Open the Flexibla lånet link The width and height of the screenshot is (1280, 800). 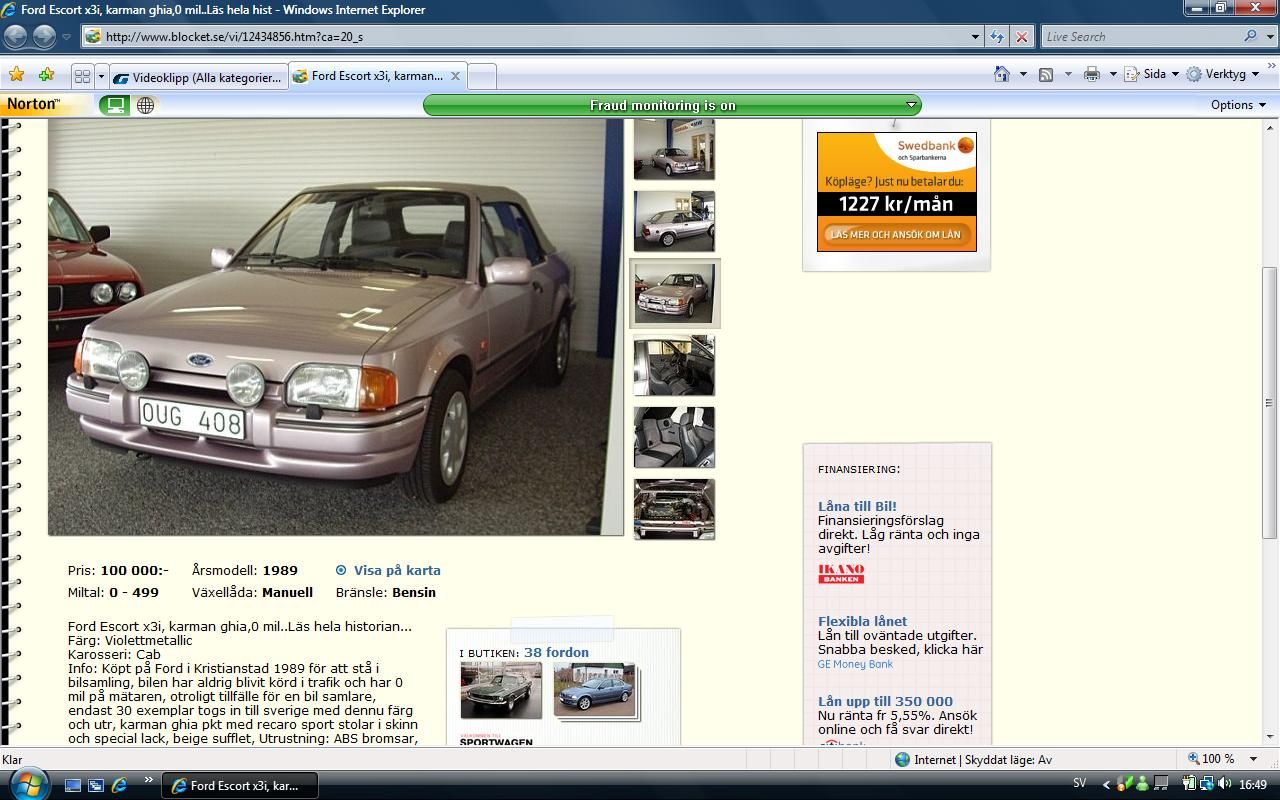[x=862, y=621]
